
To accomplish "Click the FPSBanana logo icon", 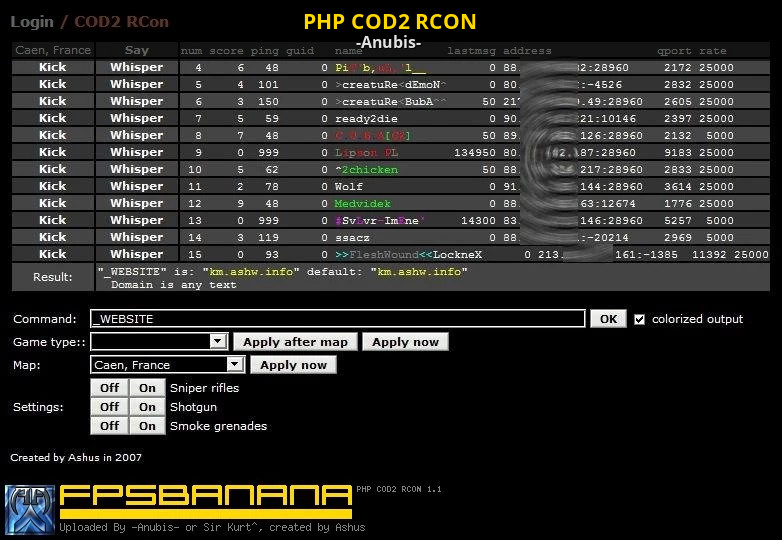I will (x=29, y=510).
